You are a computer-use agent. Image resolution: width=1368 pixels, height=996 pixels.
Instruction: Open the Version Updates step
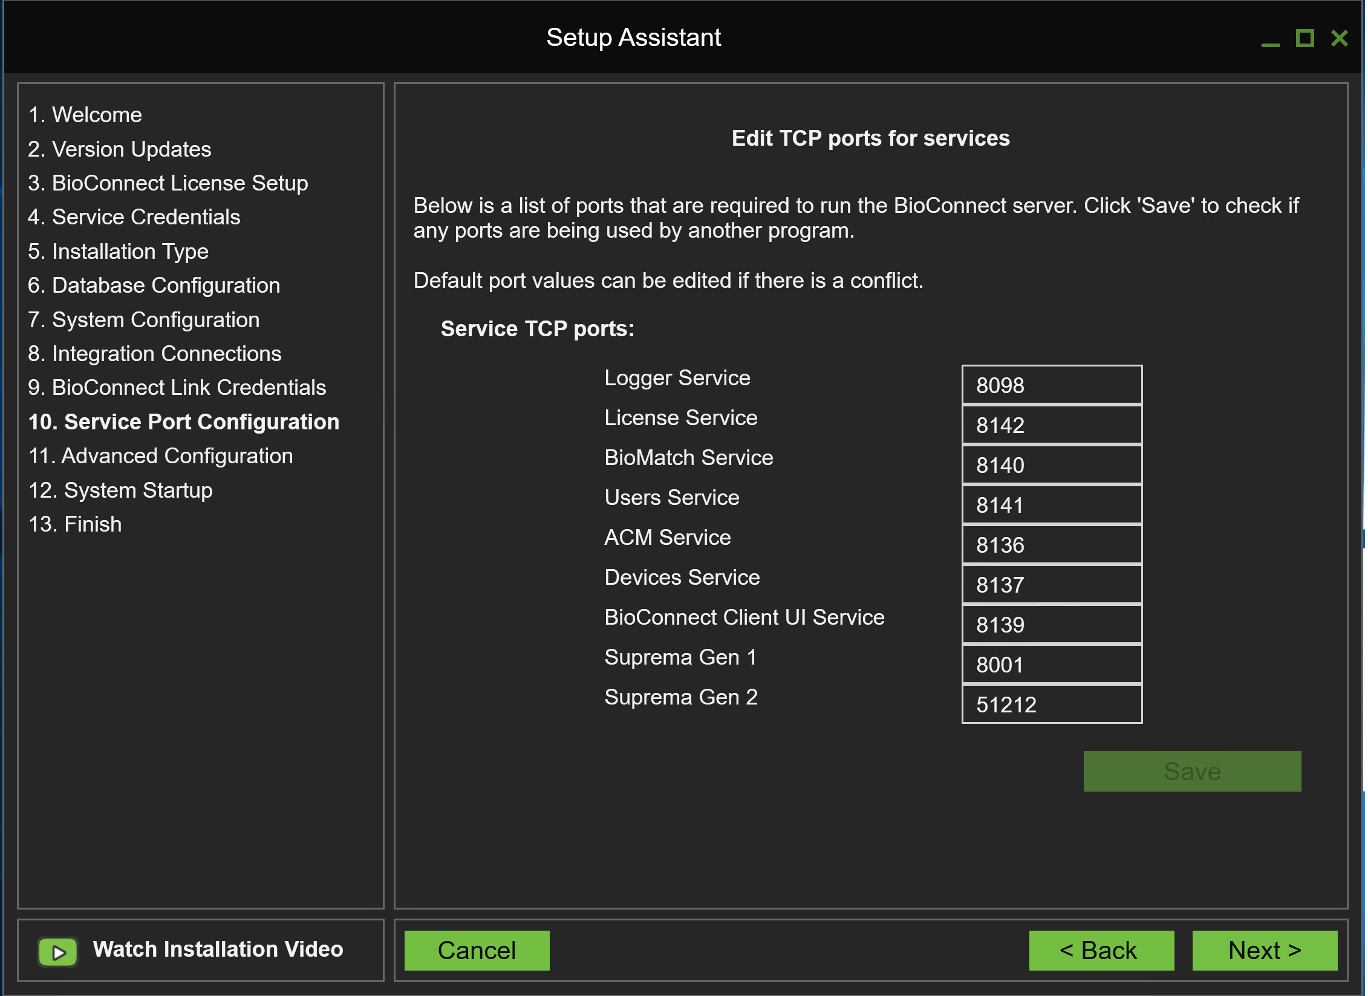click(x=120, y=149)
